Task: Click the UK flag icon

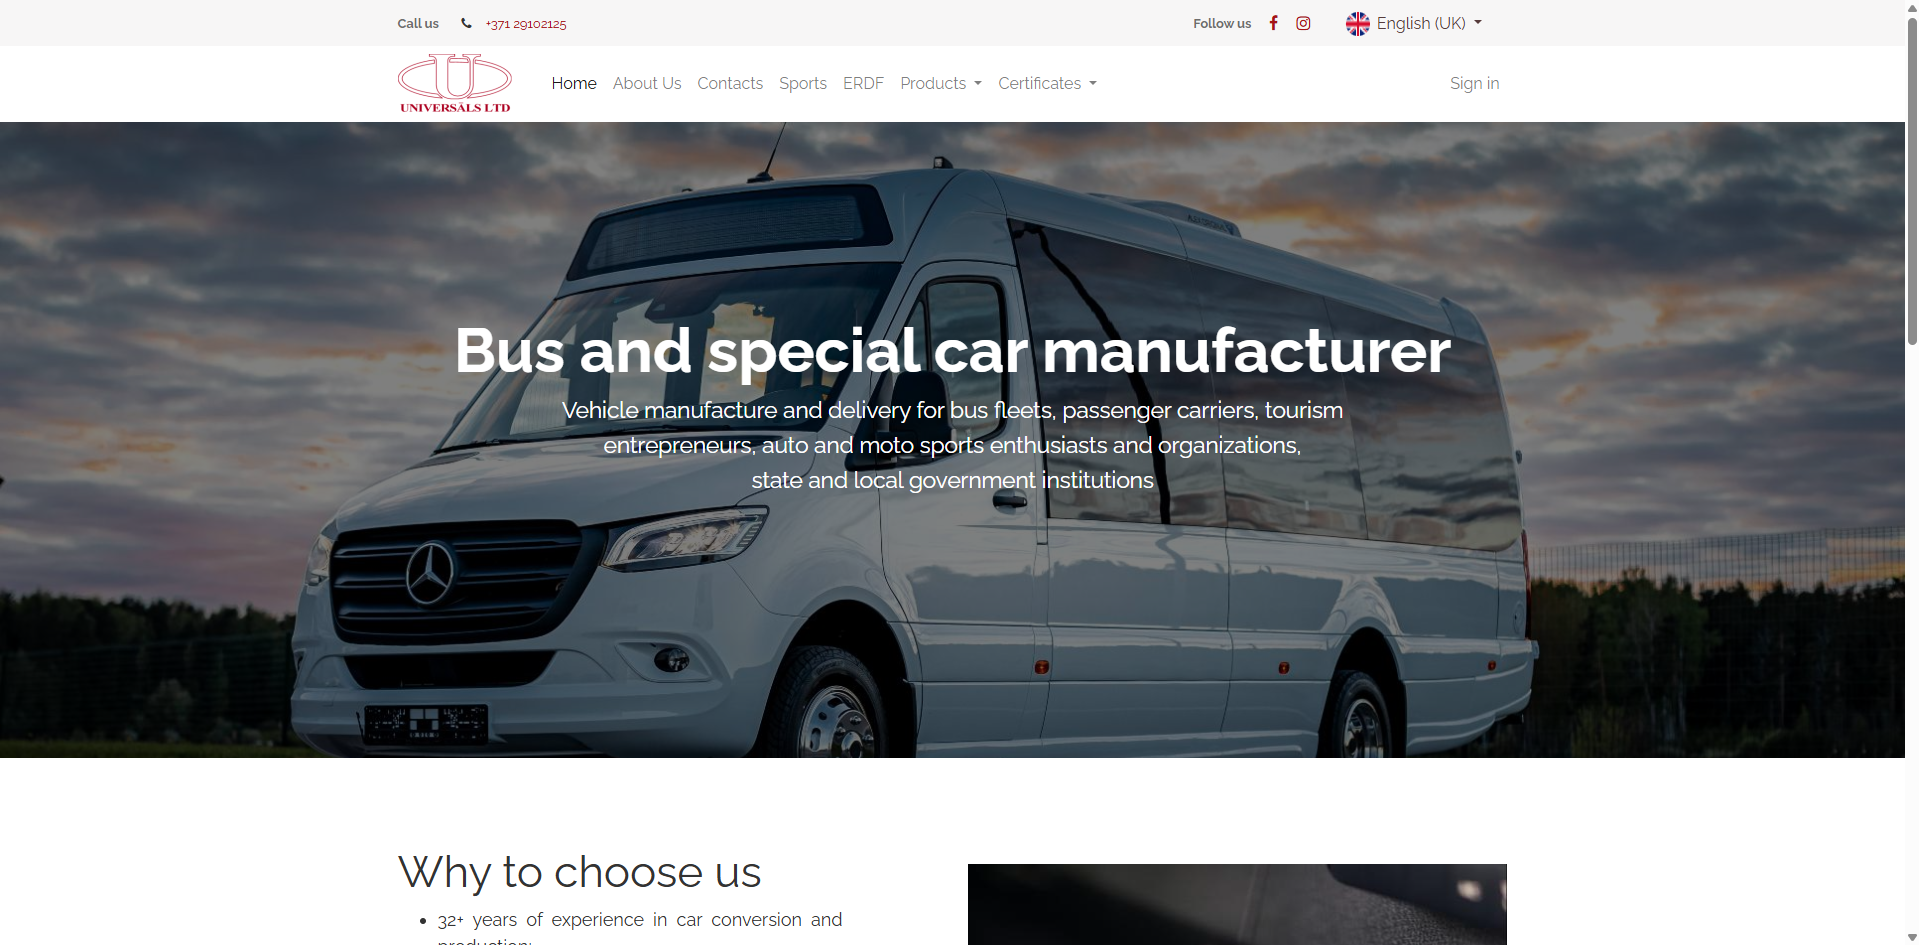Action: (1357, 23)
